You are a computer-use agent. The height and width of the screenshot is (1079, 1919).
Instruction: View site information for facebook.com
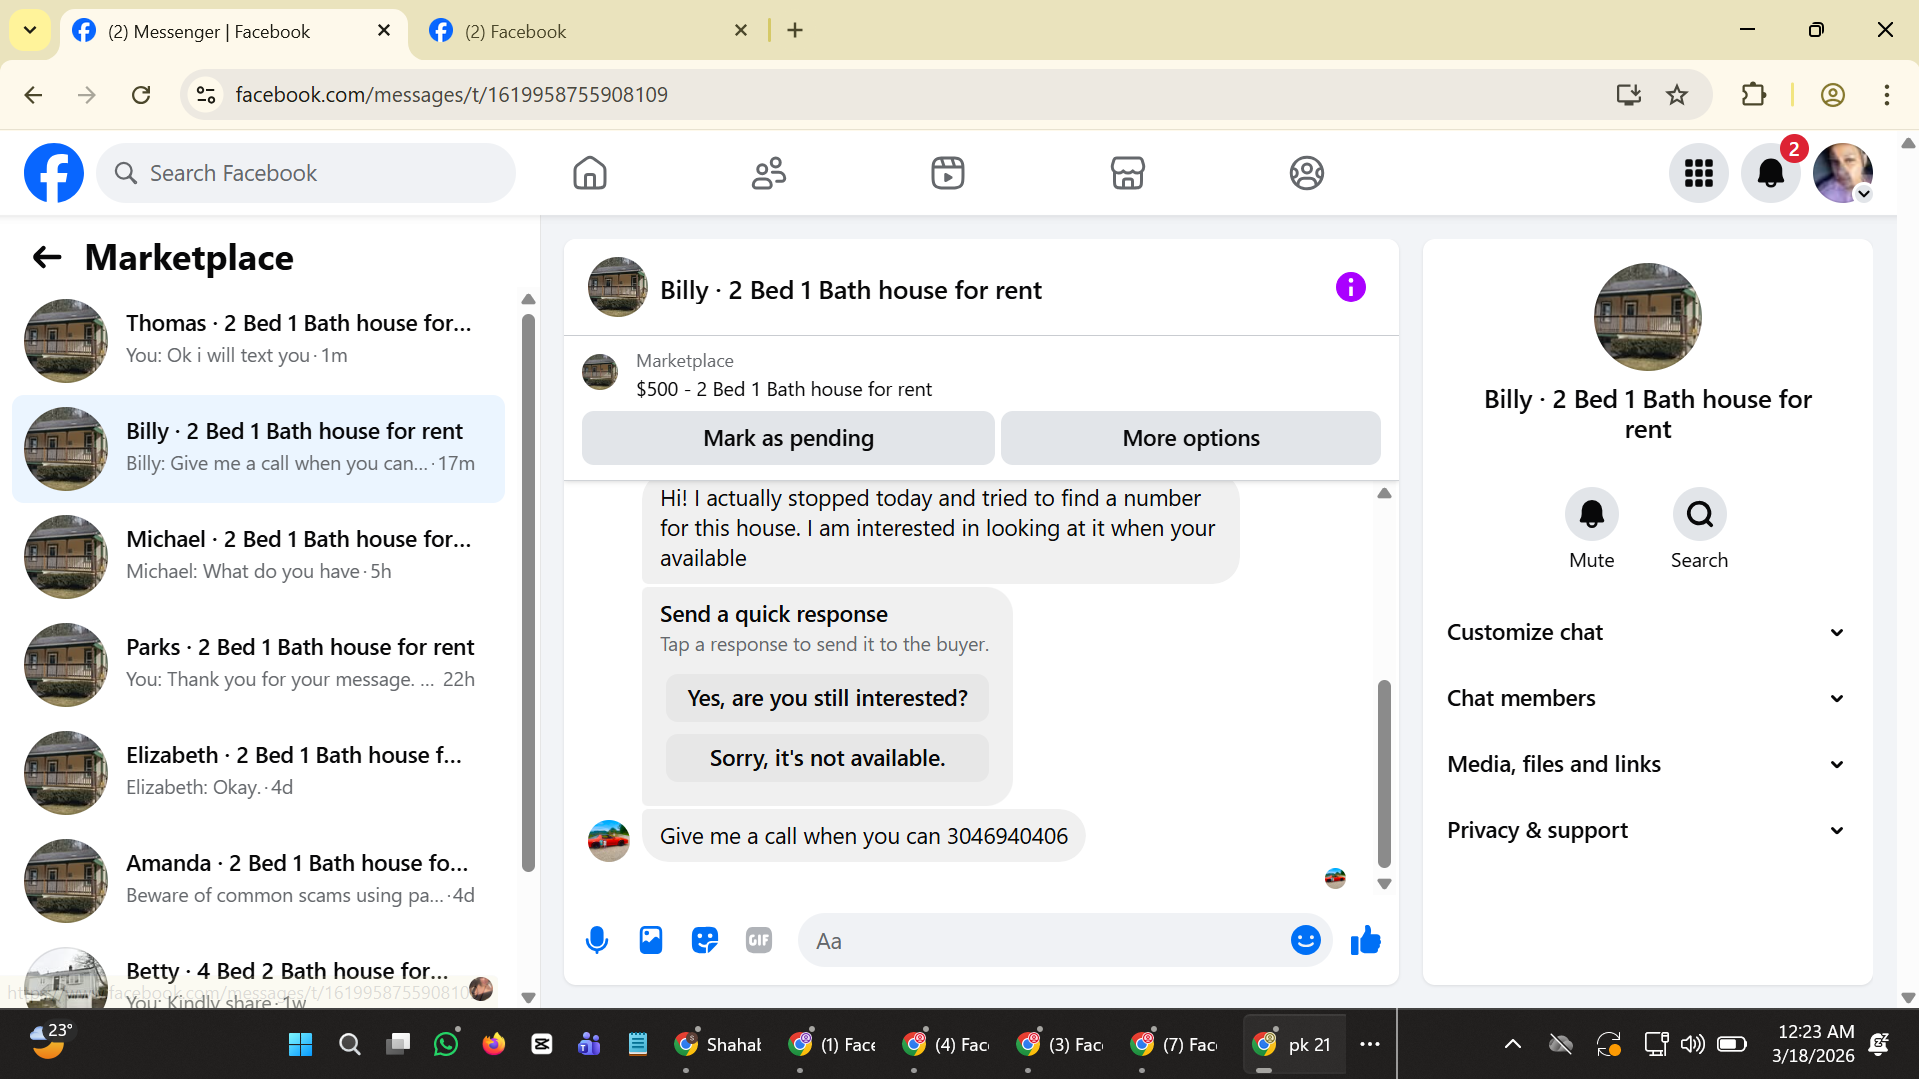click(x=206, y=95)
